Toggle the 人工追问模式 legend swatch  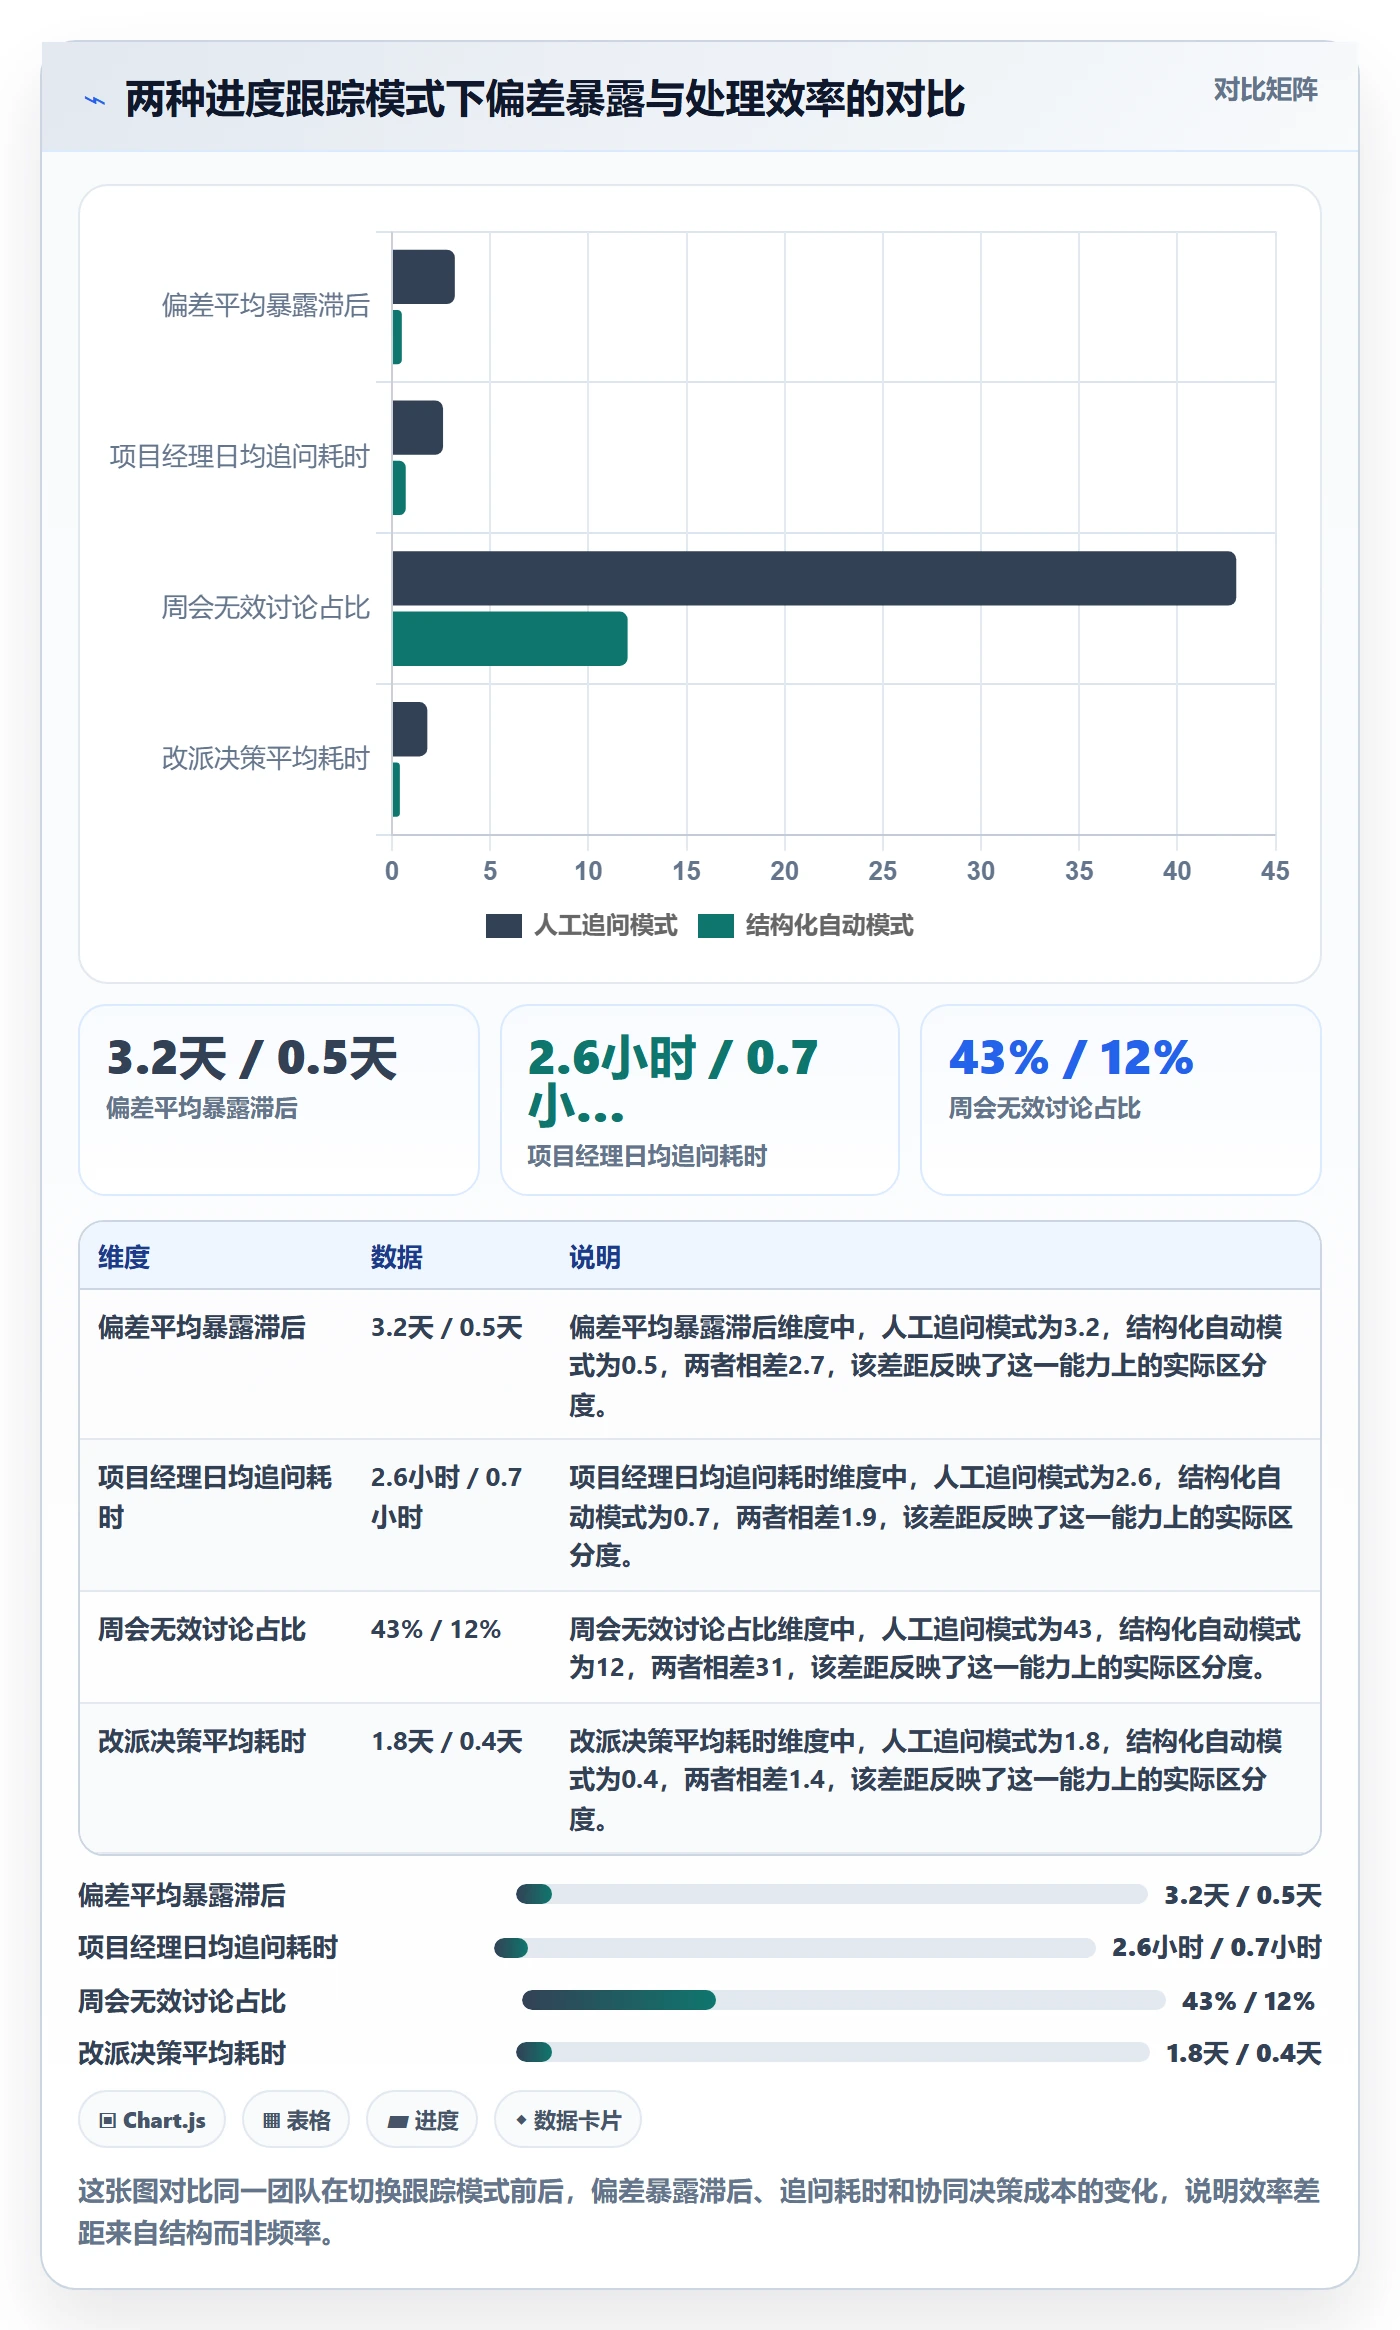(504, 926)
